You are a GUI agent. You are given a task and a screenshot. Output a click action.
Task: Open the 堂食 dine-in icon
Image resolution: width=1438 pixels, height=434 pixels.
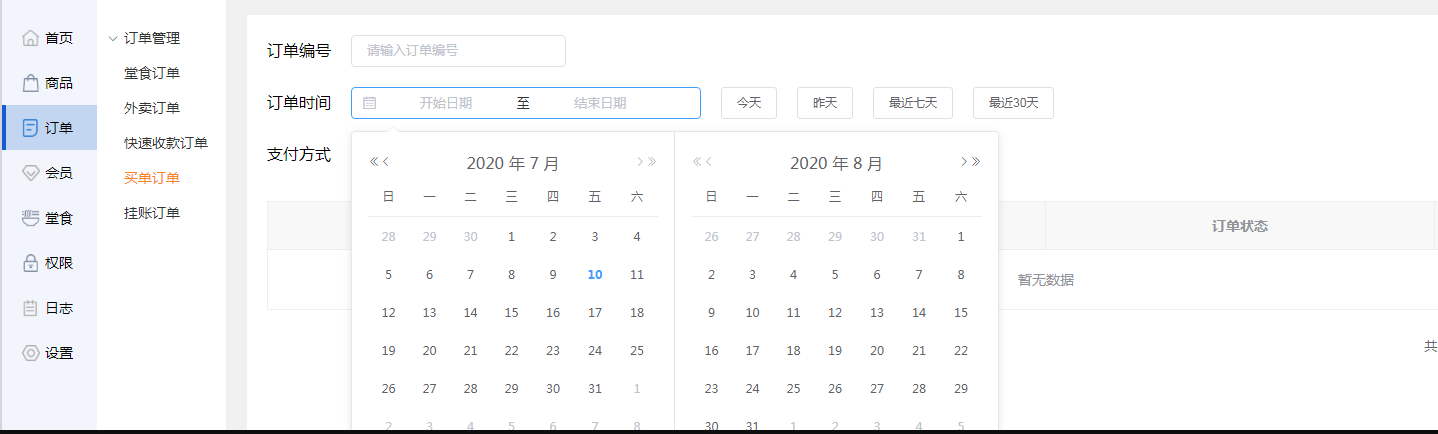point(30,218)
